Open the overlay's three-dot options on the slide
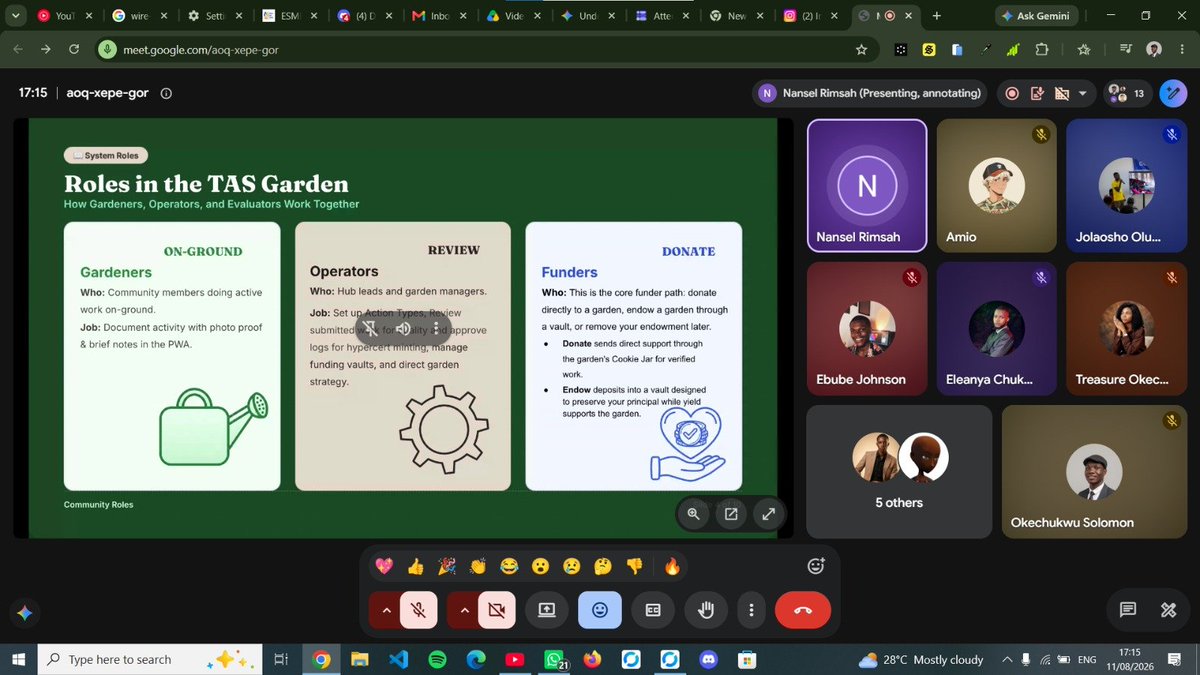1200x675 pixels. pyautogui.click(x=436, y=328)
